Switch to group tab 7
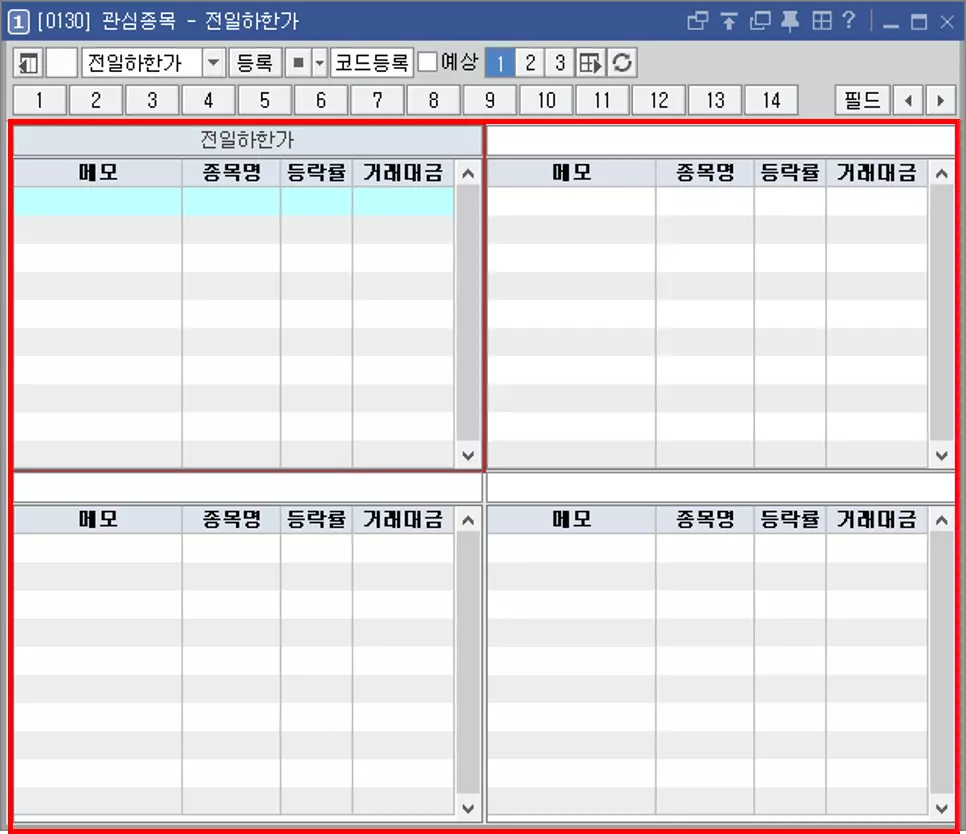 click(377, 100)
